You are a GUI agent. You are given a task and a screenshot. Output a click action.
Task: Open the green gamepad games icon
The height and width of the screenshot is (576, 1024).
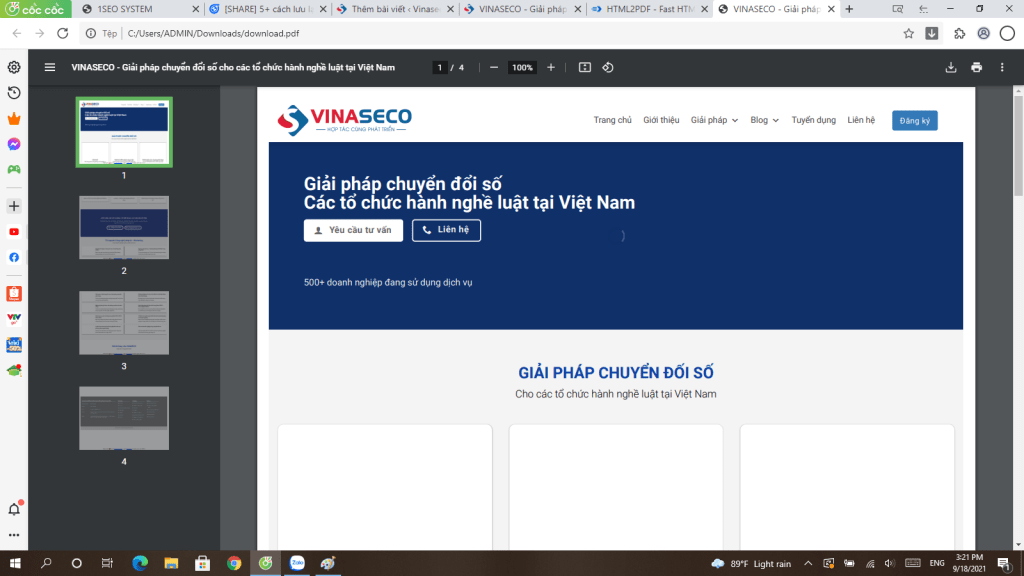(14, 169)
